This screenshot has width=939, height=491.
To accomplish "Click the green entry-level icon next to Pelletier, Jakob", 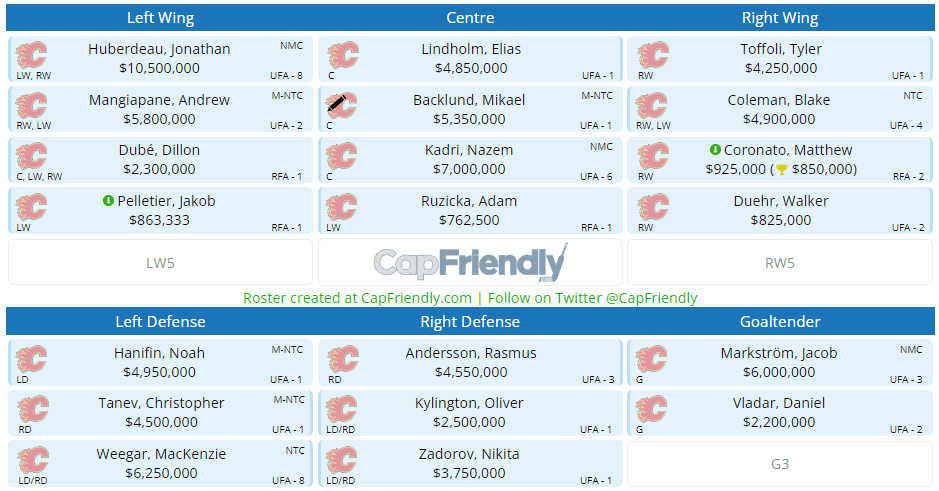I will coord(108,201).
